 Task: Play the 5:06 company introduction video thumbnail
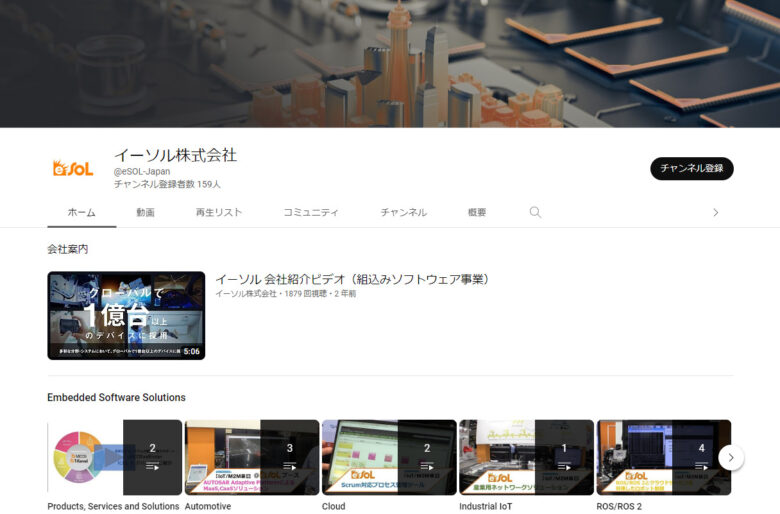coord(126,315)
